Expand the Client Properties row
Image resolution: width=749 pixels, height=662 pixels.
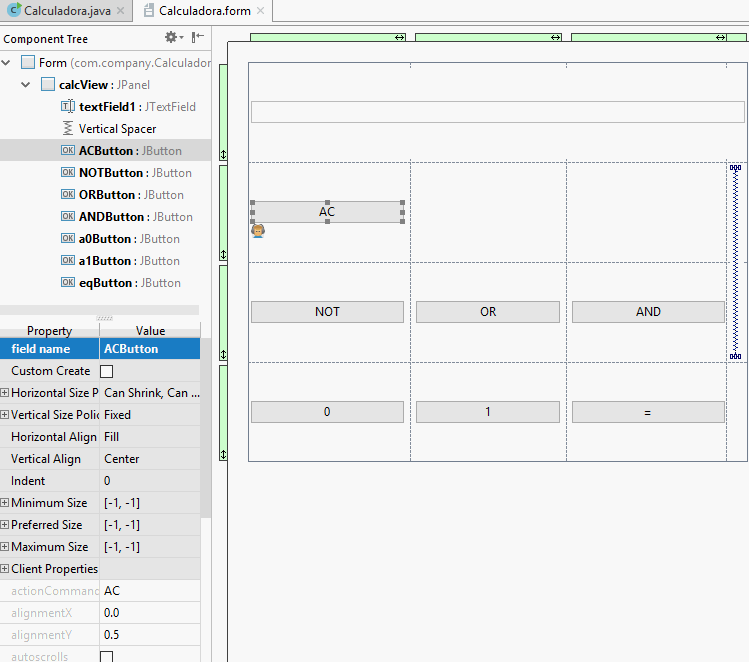5,569
